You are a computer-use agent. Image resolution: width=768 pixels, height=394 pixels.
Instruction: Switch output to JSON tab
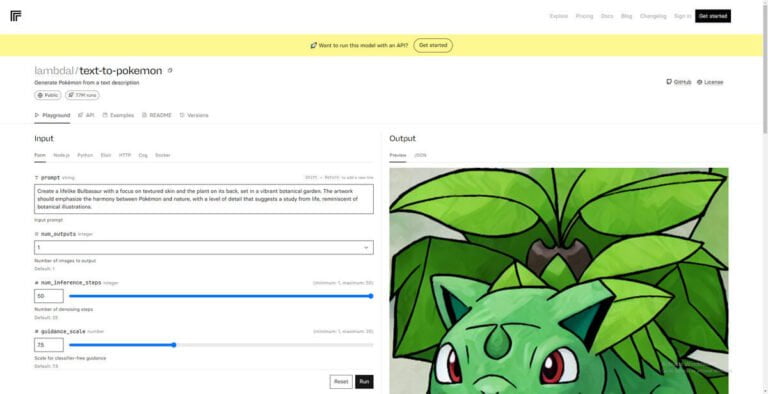click(x=420, y=155)
